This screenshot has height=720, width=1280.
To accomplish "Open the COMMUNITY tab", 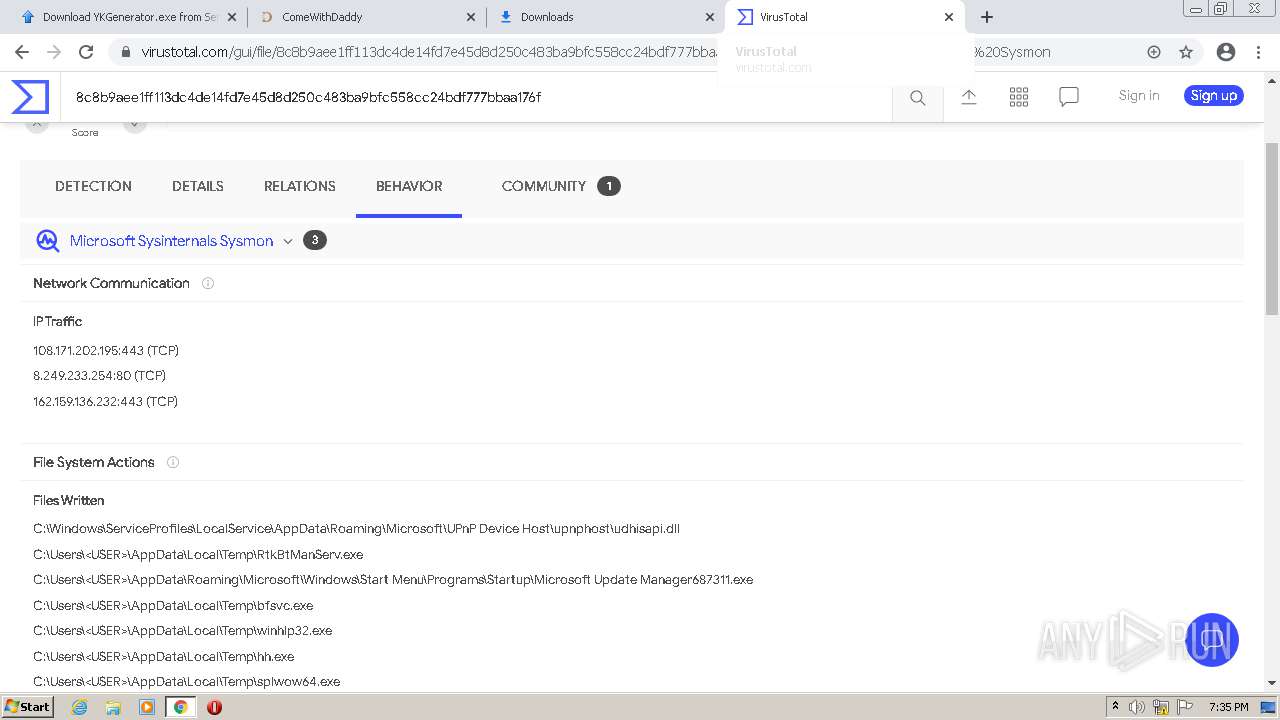I will (x=544, y=186).
